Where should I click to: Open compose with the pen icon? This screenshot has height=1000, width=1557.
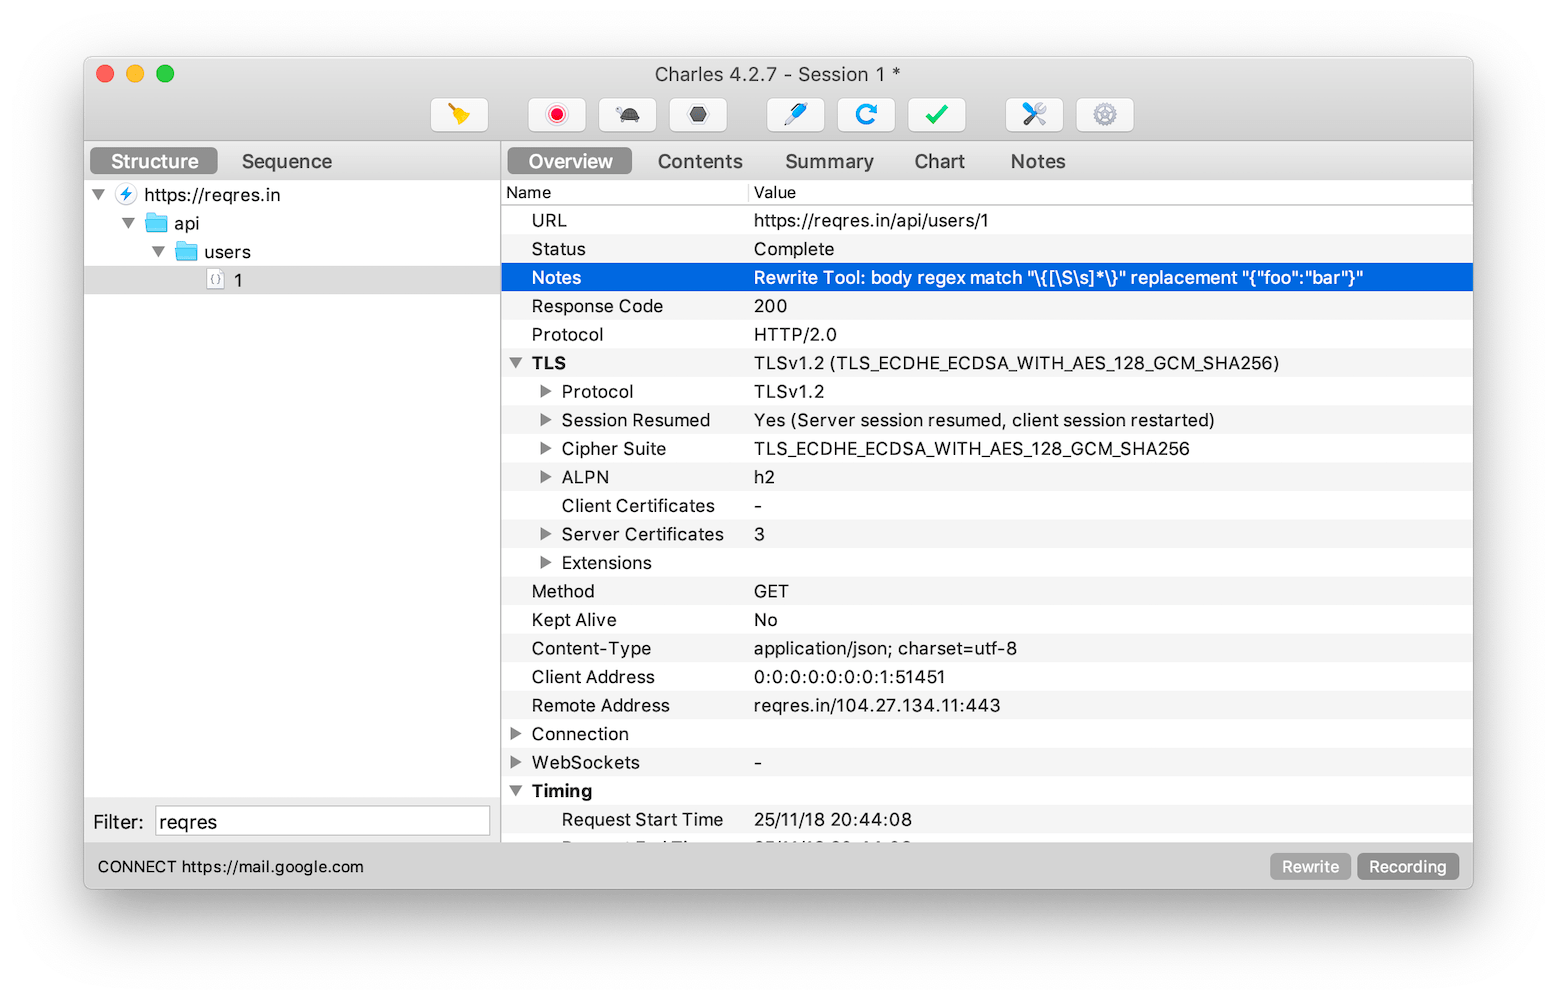[x=795, y=114]
